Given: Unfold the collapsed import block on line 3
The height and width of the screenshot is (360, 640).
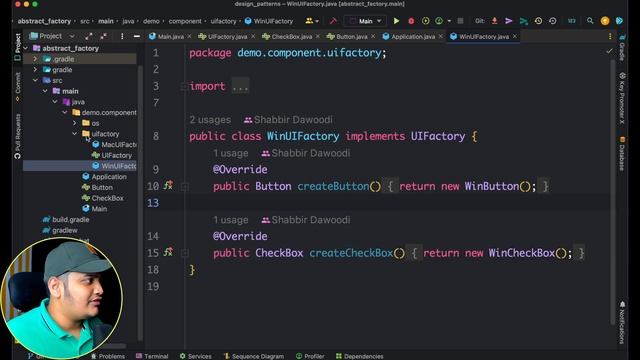Looking at the screenshot, I should pos(184,86).
